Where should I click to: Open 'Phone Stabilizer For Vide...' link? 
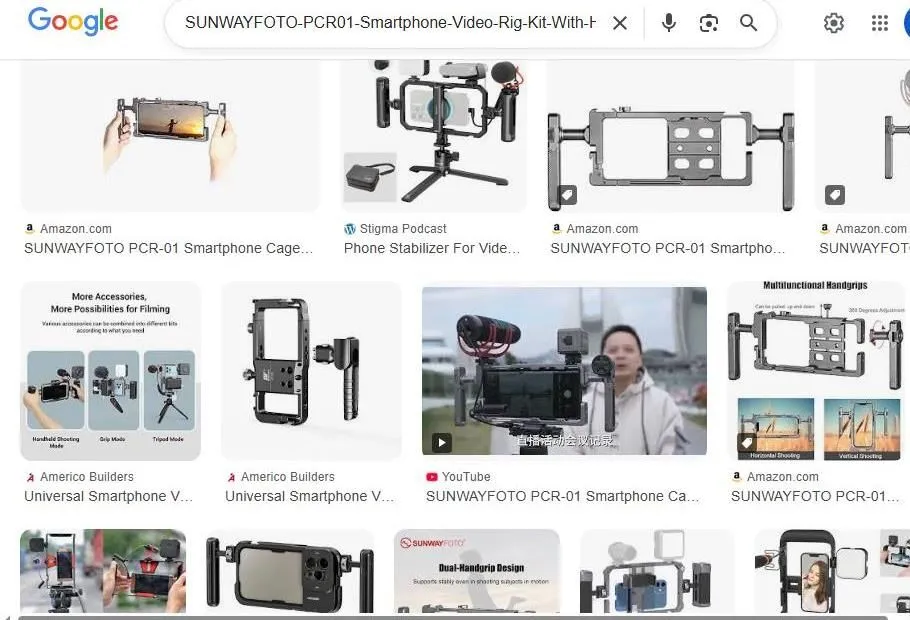click(432, 248)
